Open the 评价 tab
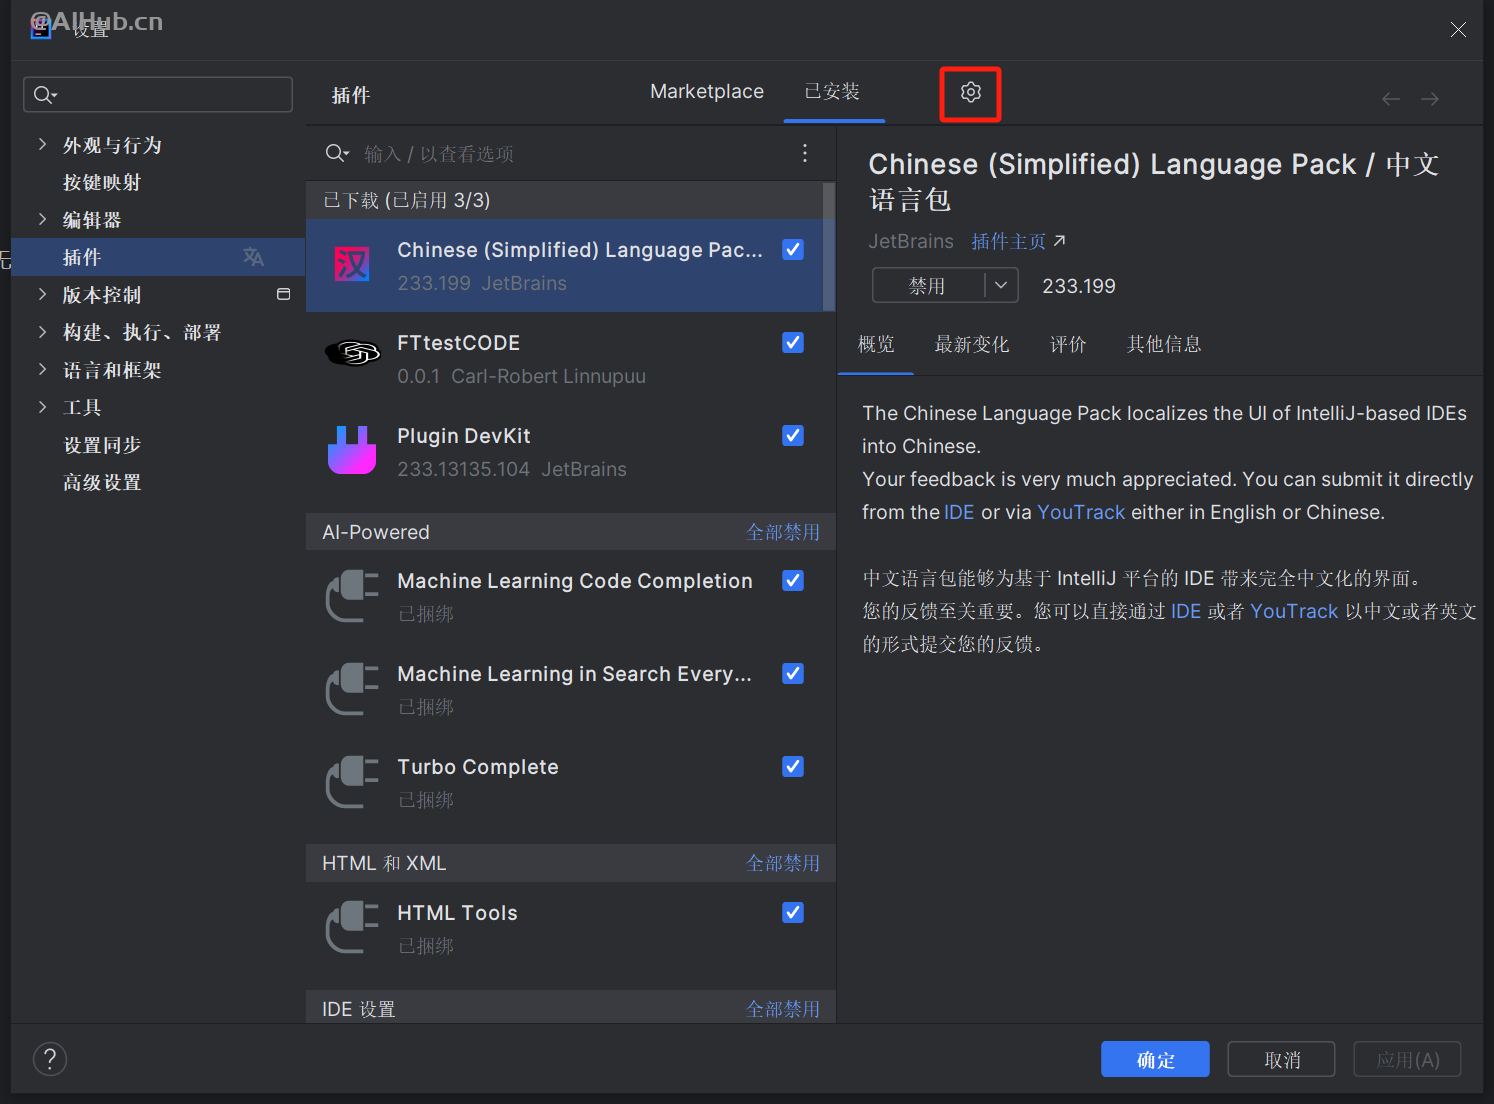The width and height of the screenshot is (1494, 1104). [x=1068, y=344]
